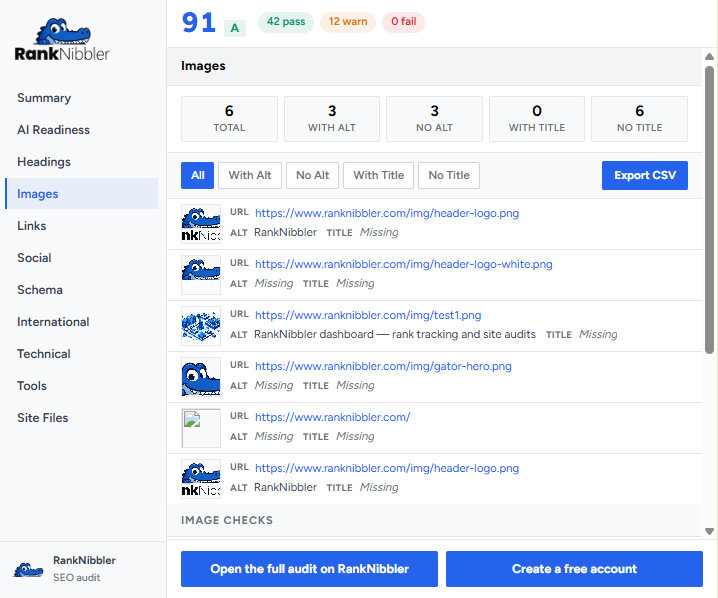Click alt text 'RankNibbler dashboard — rank tracking and site audits'
Viewport: 718px width, 598px height.
pyautogui.click(x=395, y=335)
